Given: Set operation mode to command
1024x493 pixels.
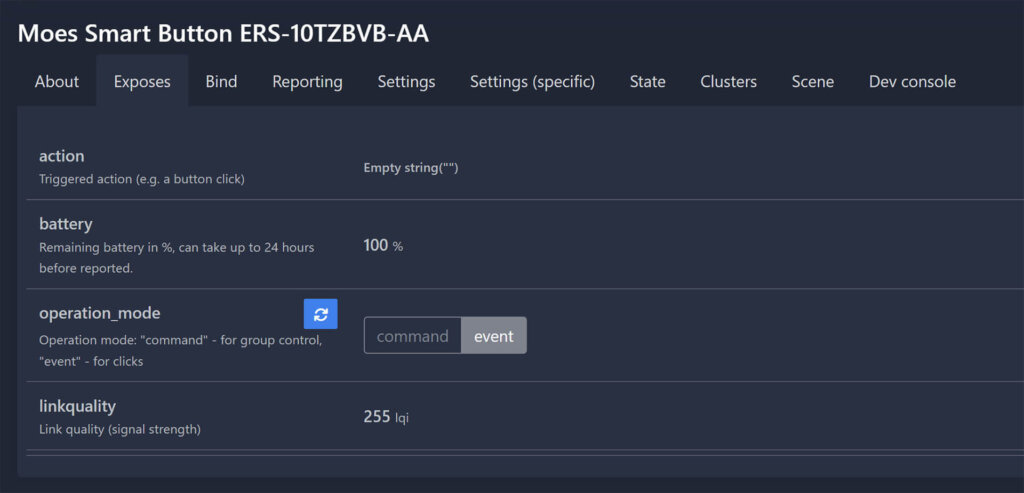Looking at the screenshot, I should click(x=413, y=336).
